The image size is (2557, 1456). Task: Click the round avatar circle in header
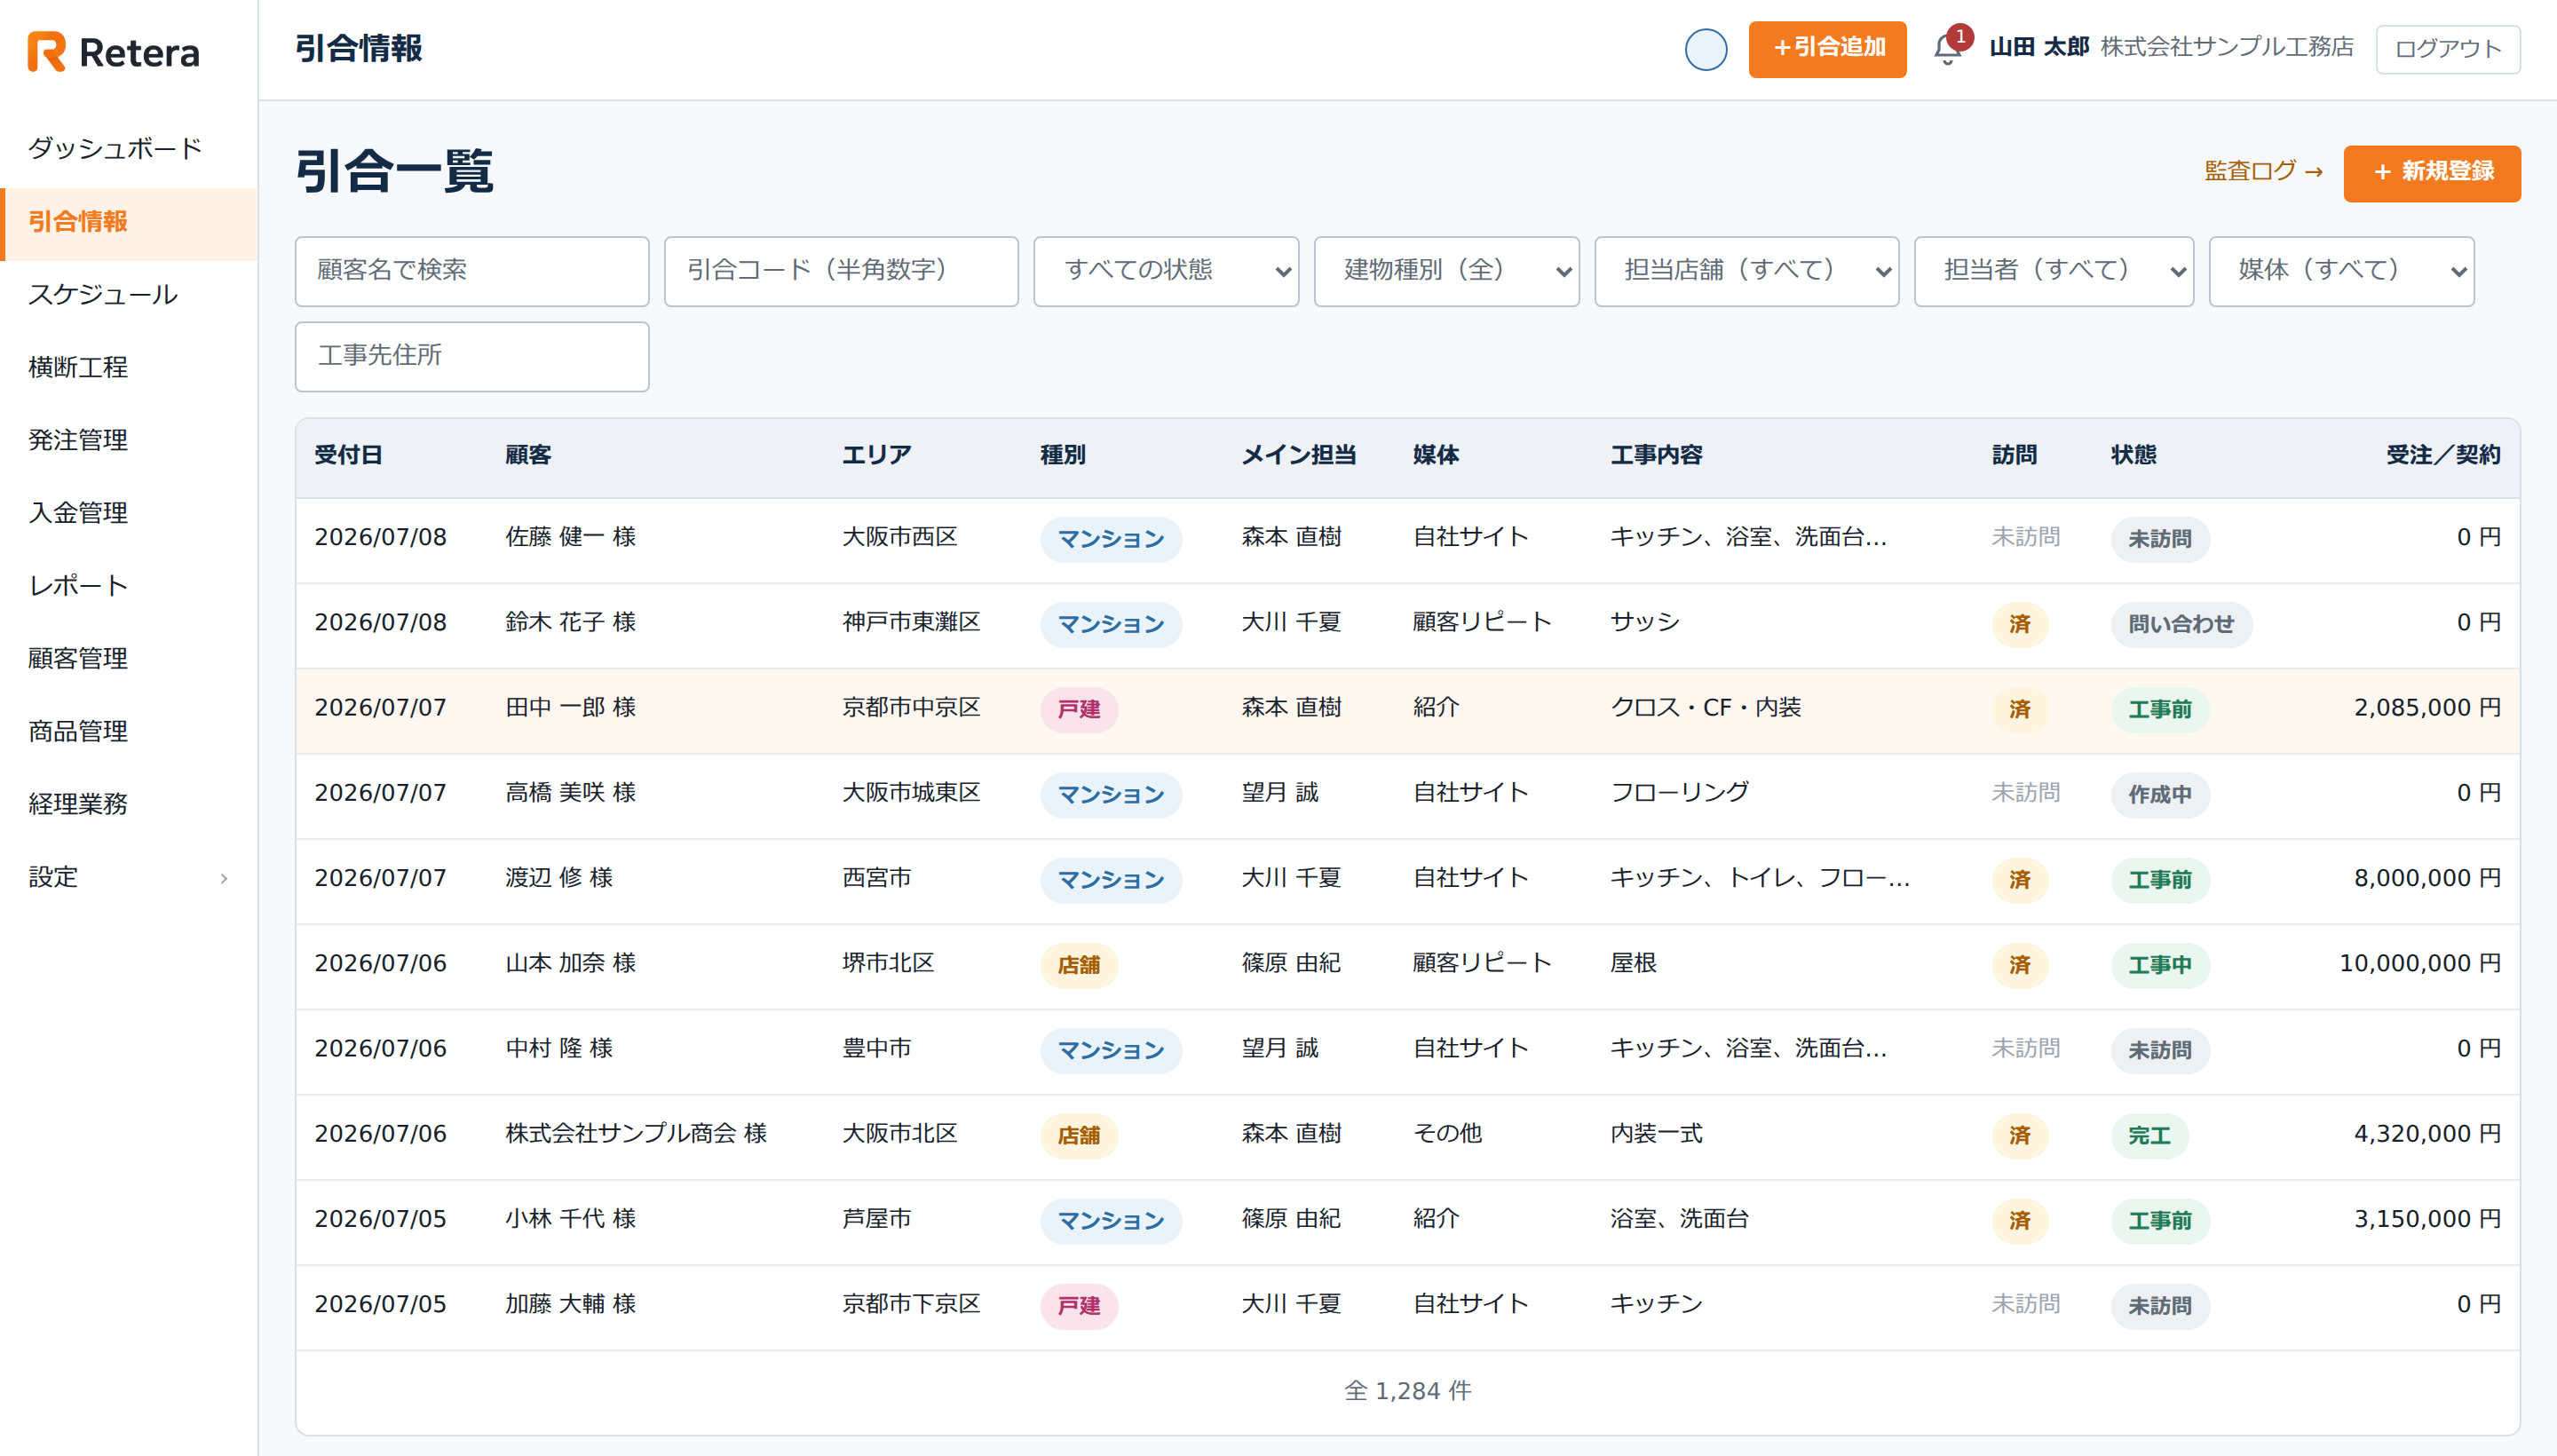1705,49
